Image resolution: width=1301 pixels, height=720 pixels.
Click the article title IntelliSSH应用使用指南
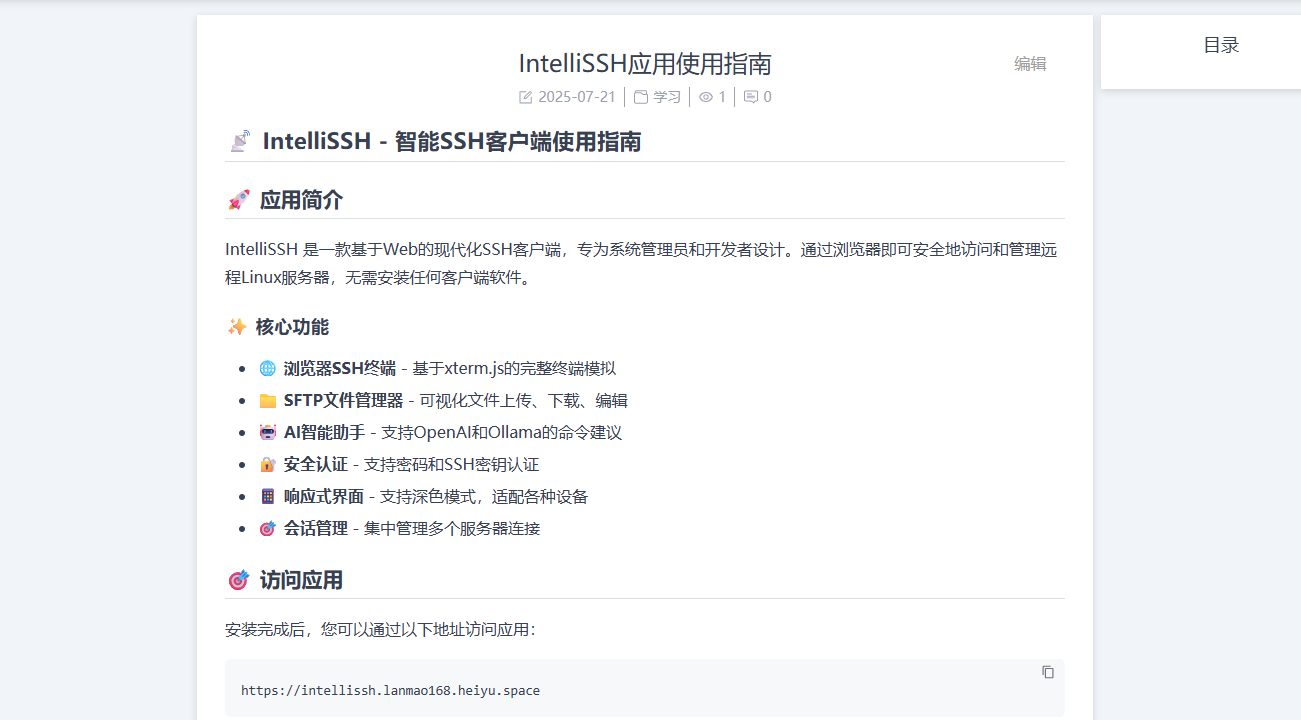coord(645,64)
